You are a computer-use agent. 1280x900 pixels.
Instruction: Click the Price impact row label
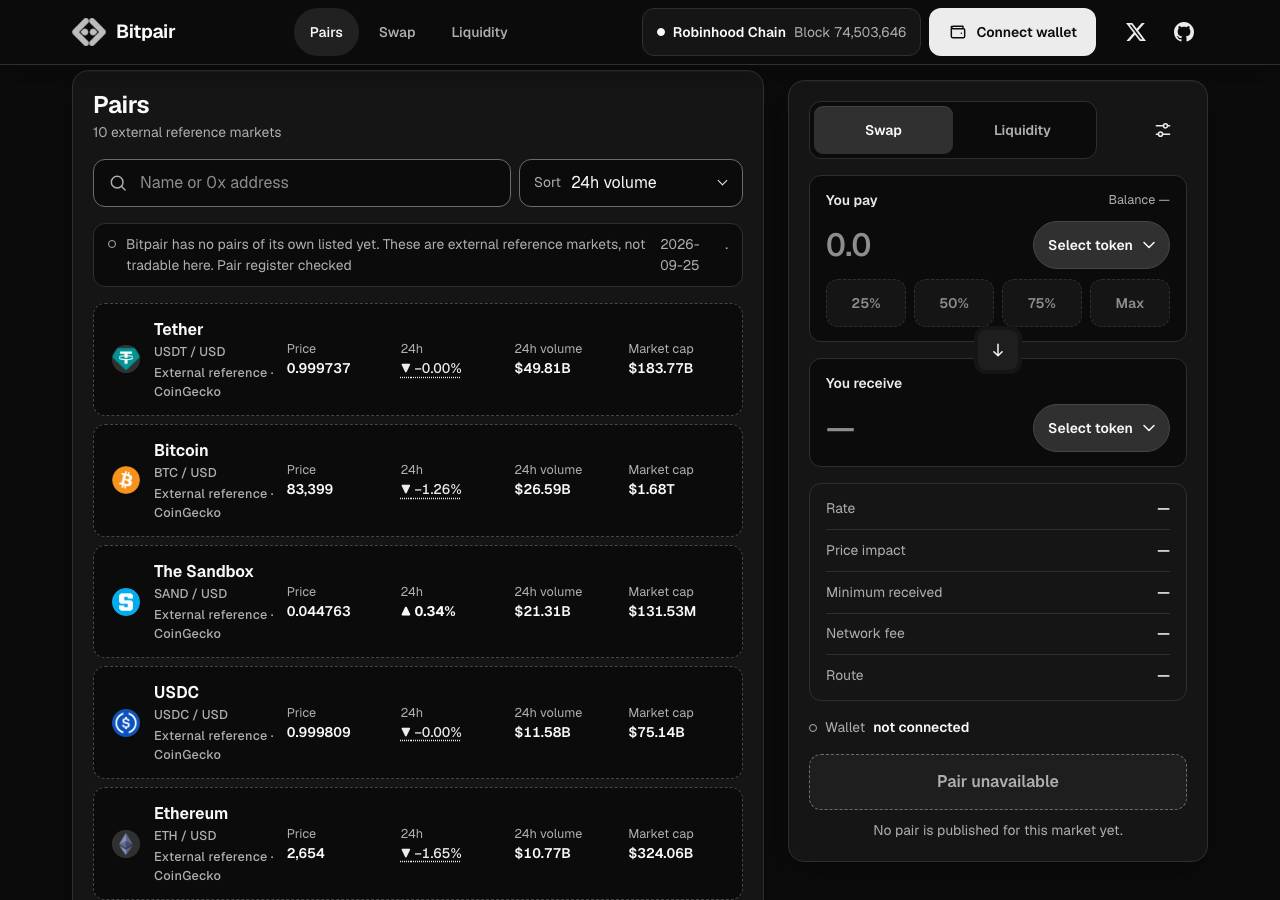pos(866,550)
